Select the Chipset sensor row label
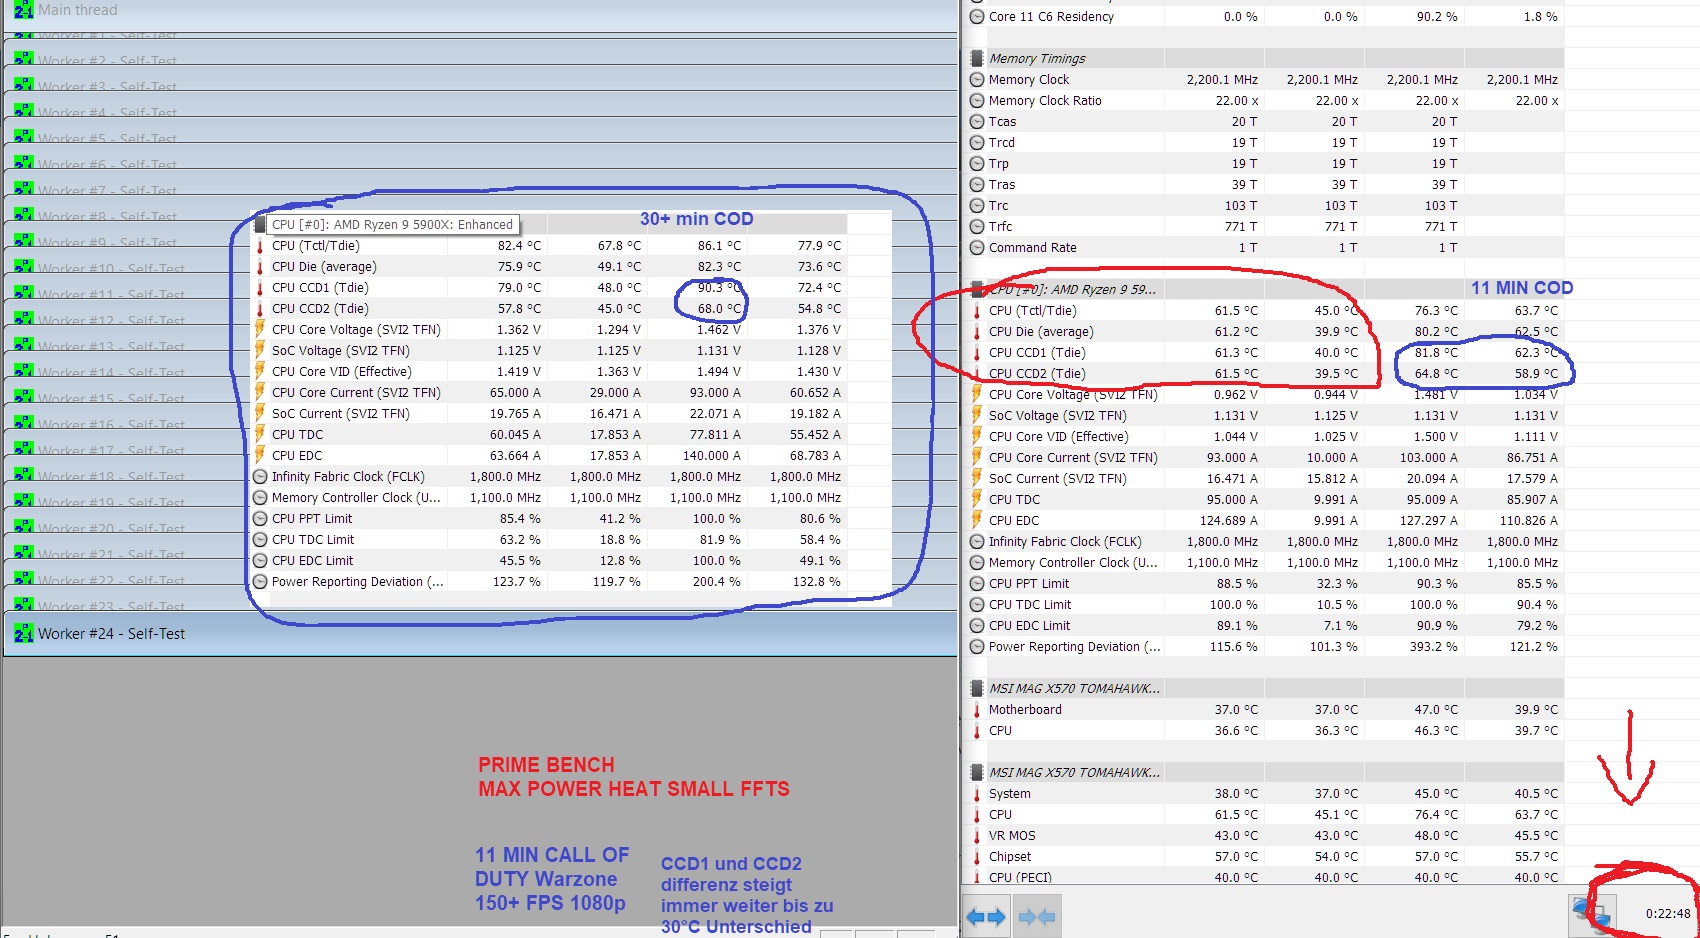Screen dimensions: 1700x938 pyautogui.click(x=1010, y=856)
